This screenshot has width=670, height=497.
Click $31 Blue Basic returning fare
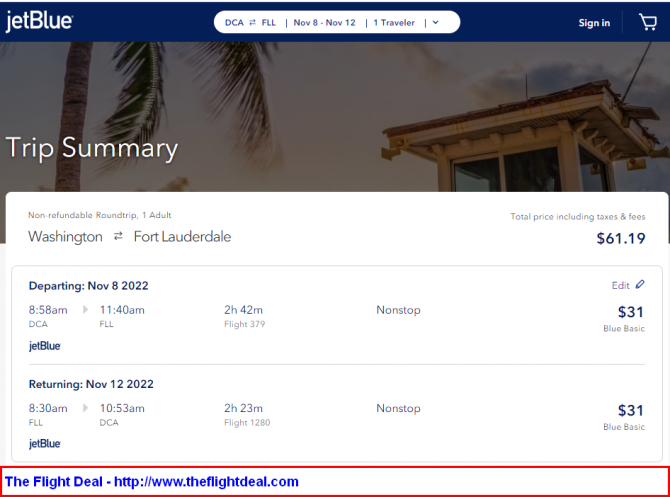pyautogui.click(x=630, y=410)
